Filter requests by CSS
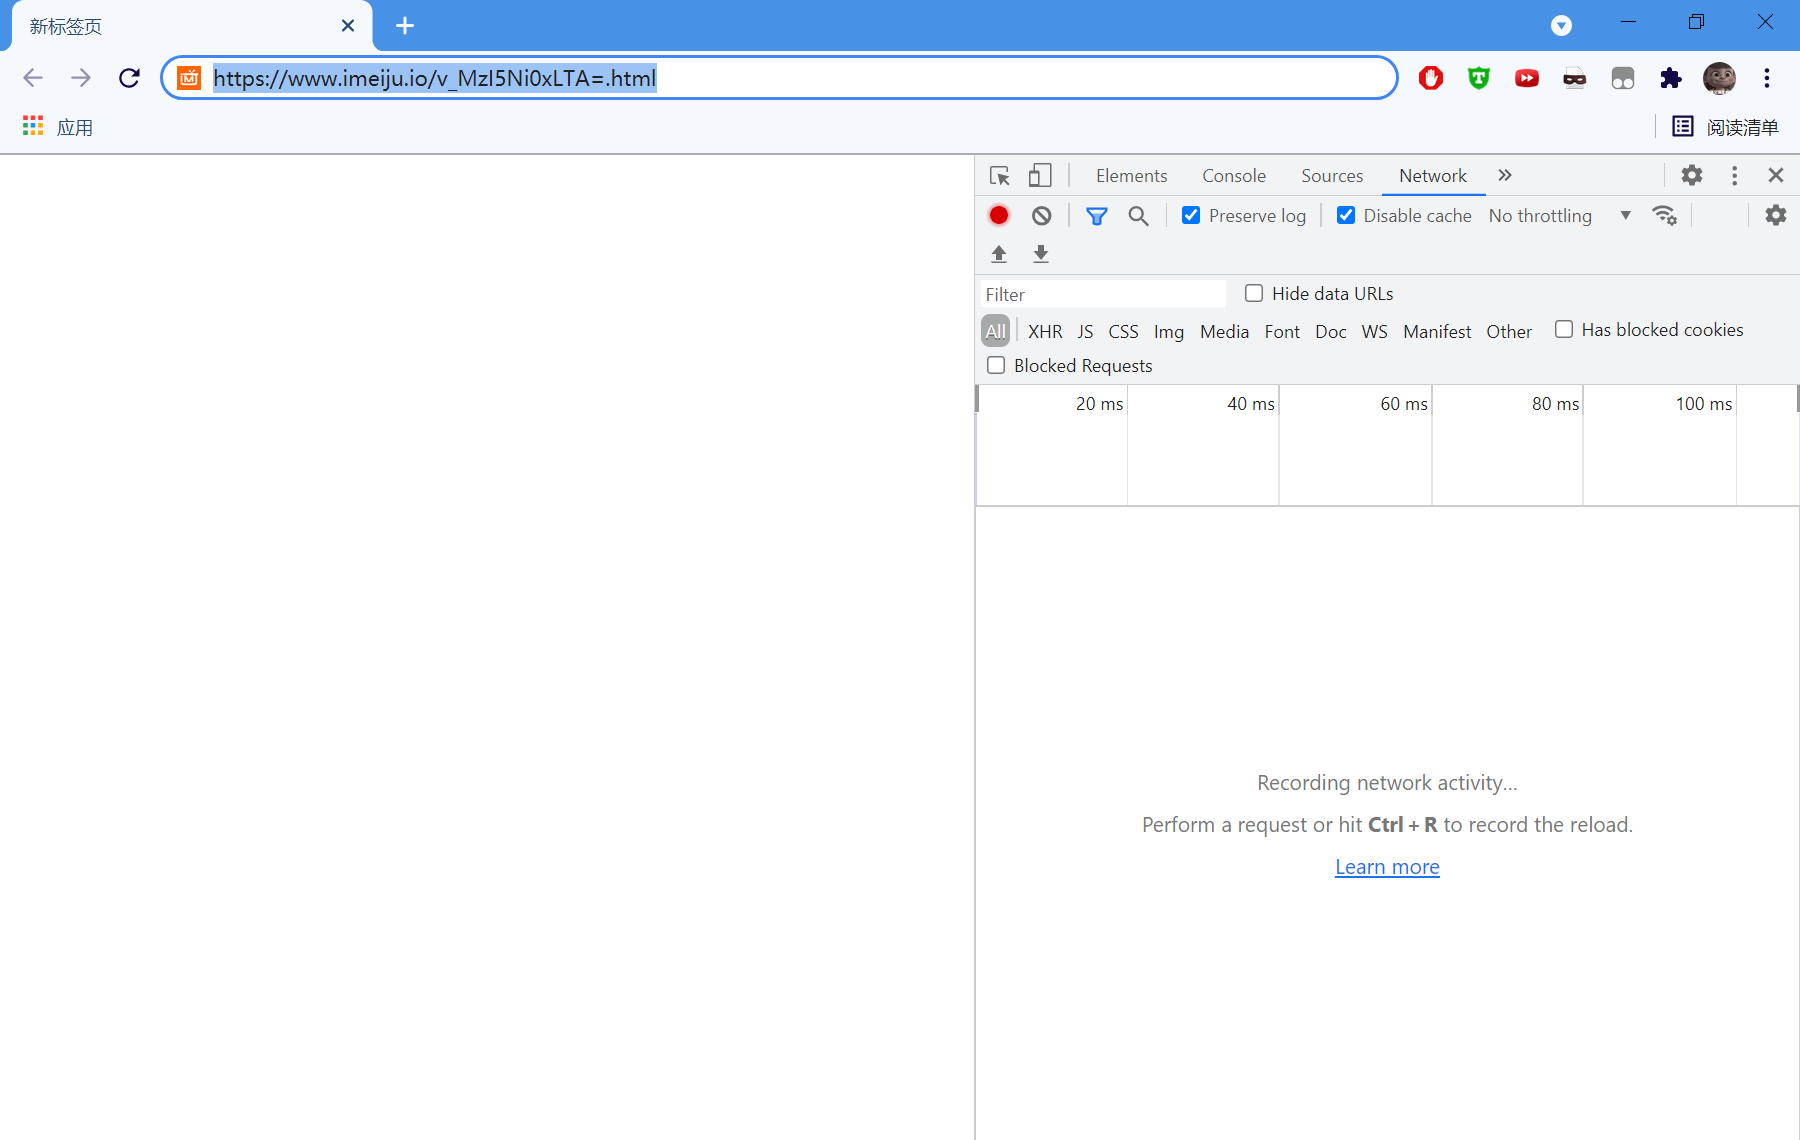 pos(1123,331)
